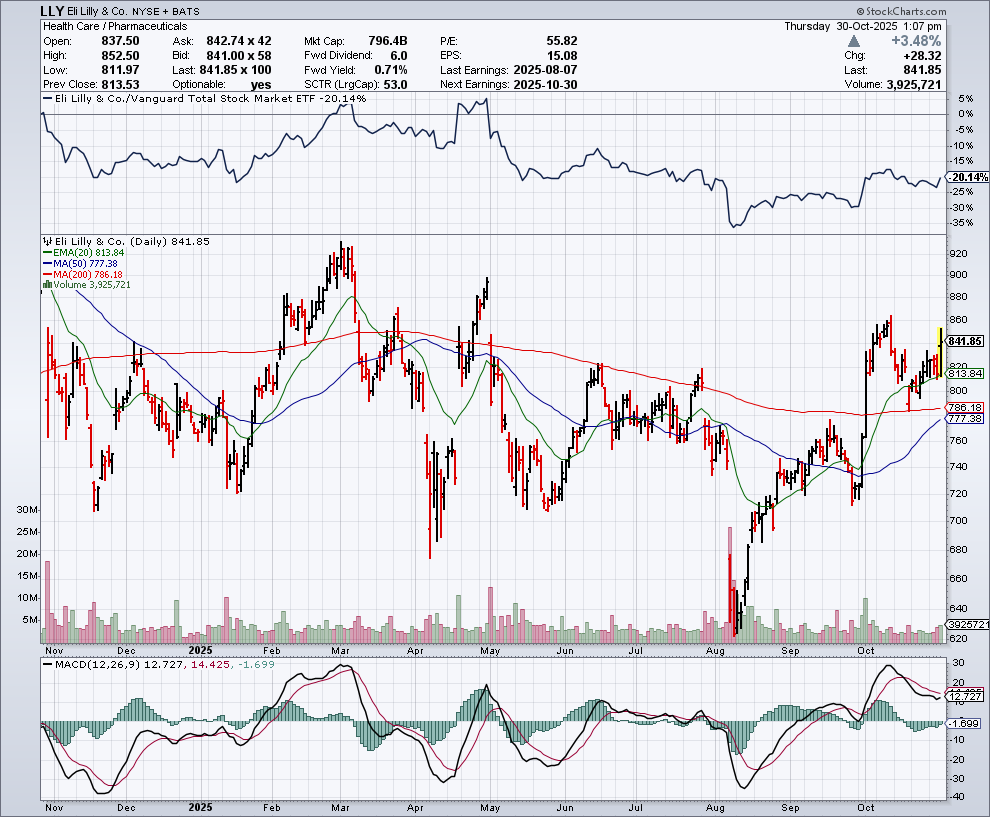990x817 pixels.
Task: Click the -20.14% relative strength axis tag
Action: click(967, 177)
